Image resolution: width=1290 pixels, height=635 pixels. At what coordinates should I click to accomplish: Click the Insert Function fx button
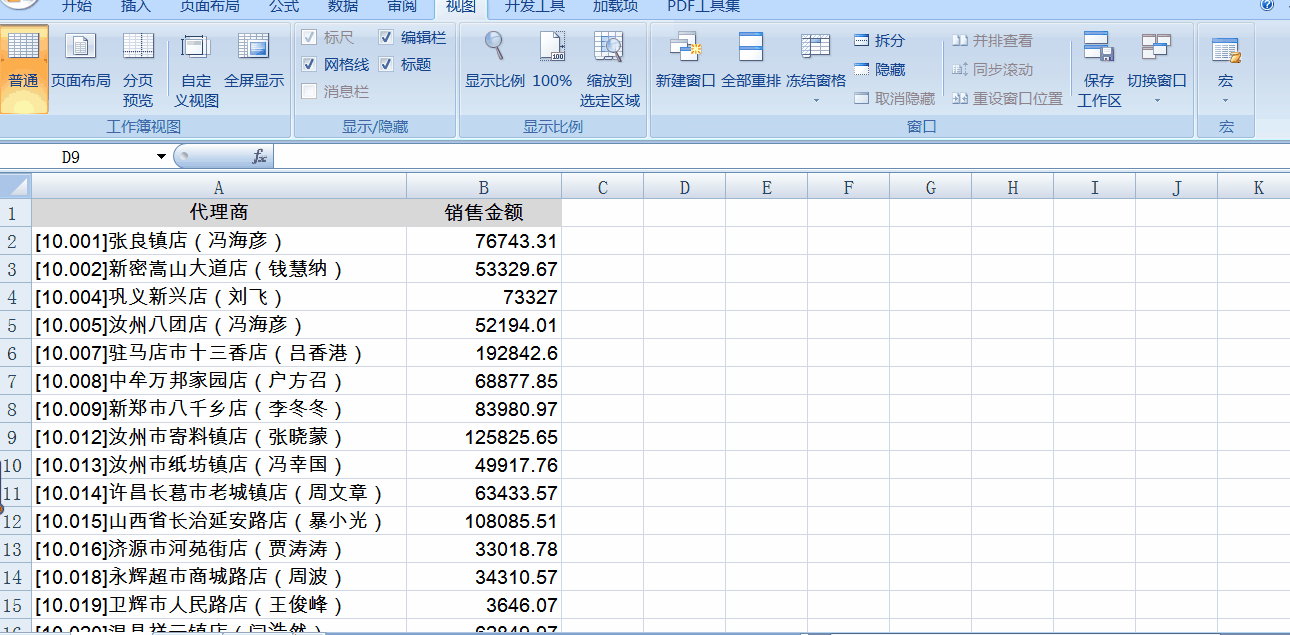pyautogui.click(x=259, y=157)
